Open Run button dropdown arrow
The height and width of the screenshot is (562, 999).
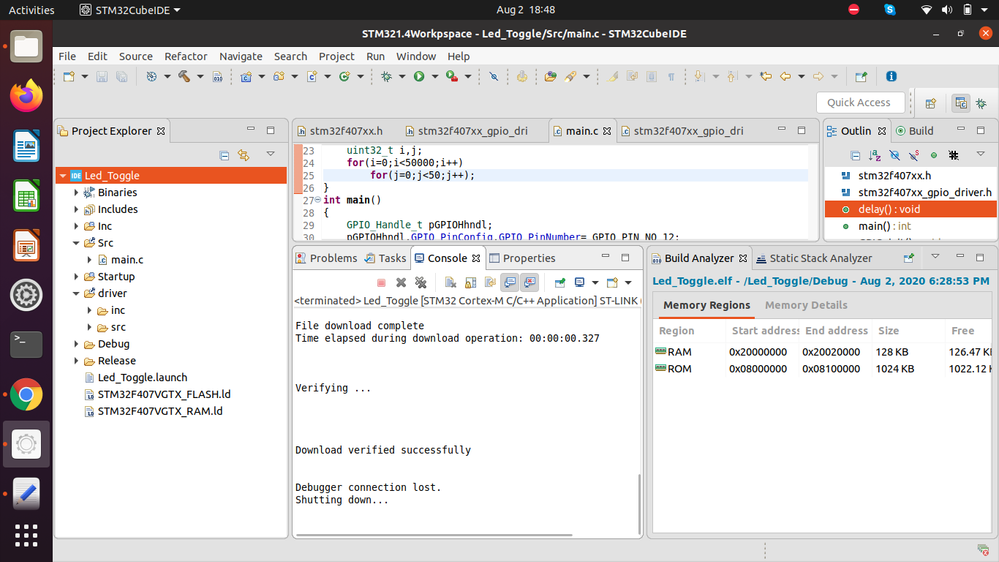click(x=435, y=76)
